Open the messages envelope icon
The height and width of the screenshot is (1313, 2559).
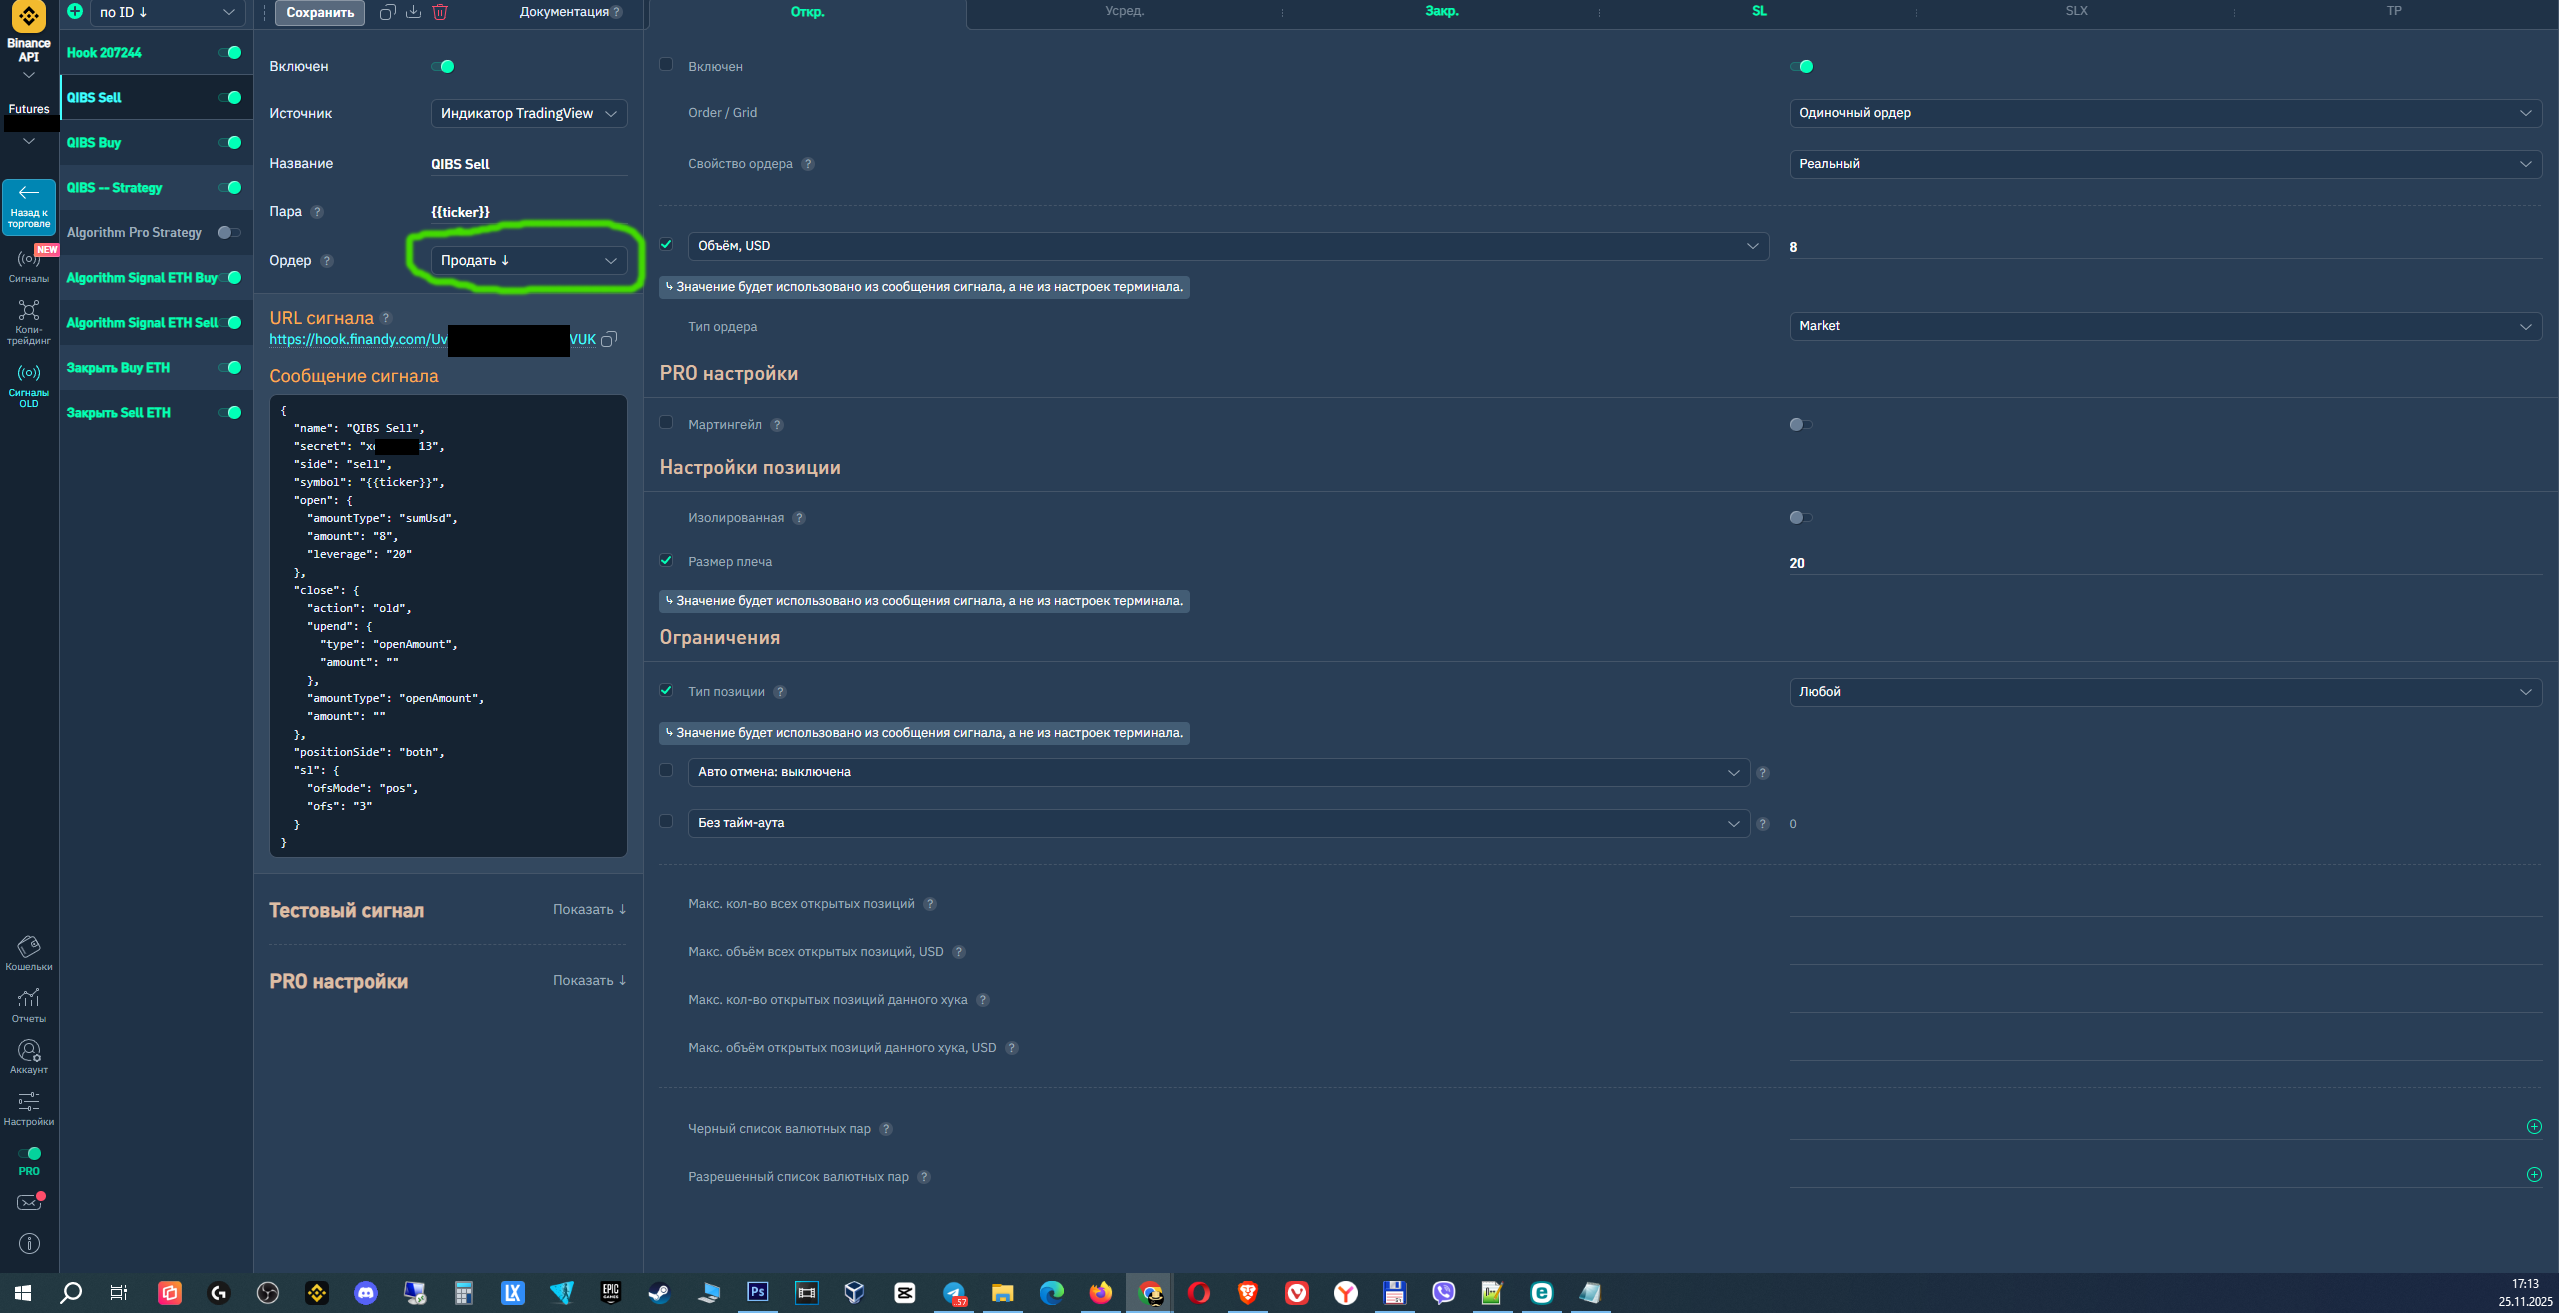(29, 1202)
